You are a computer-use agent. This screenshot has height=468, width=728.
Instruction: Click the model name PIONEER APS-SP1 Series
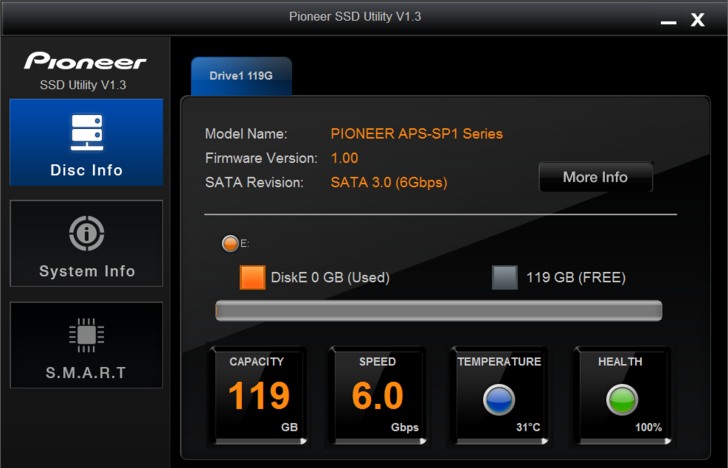(416, 134)
